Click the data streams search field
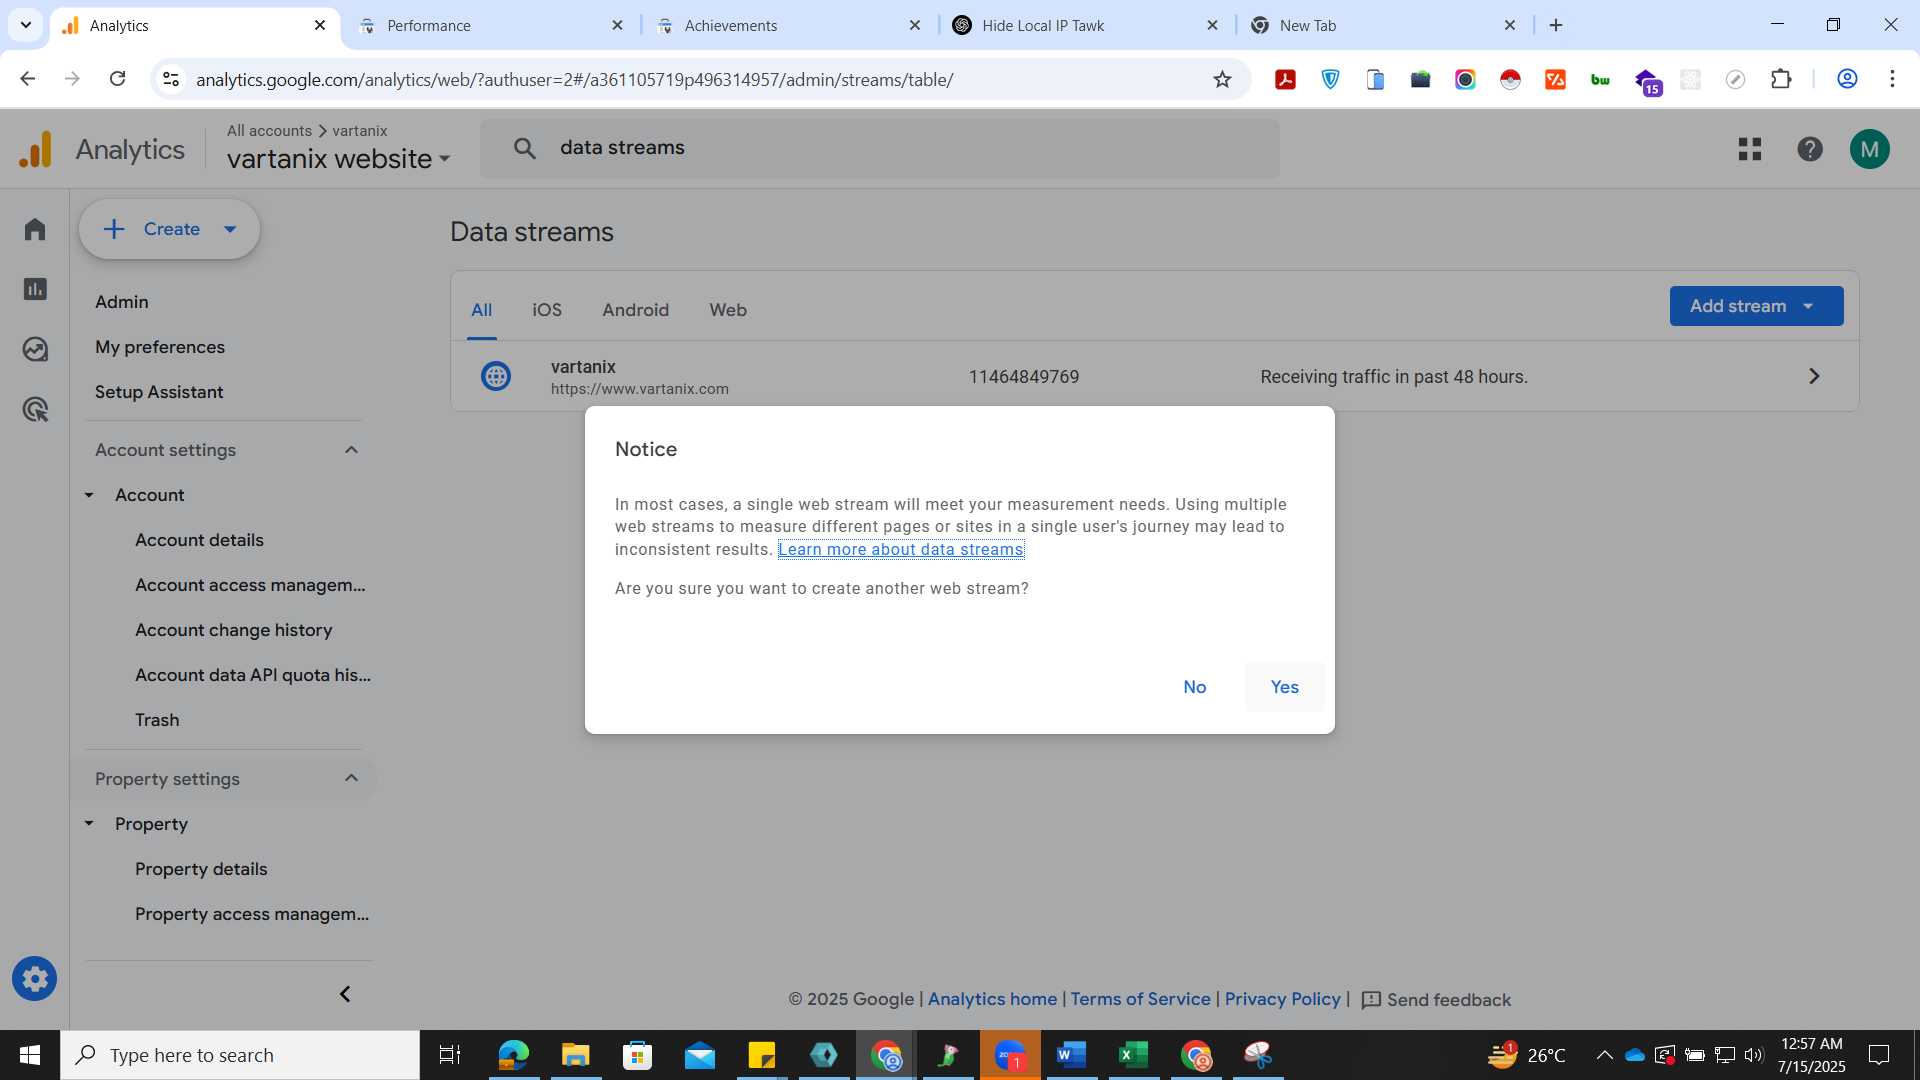This screenshot has height=1080, width=1920. tap(880, 148)
